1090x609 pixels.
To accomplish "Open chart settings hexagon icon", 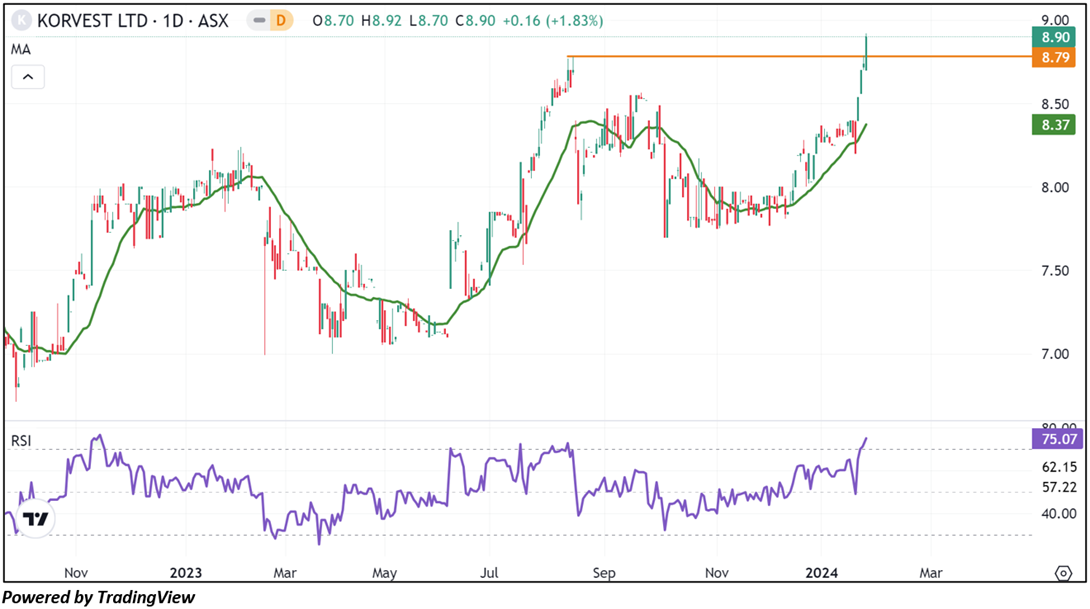I will [1063, 574].
